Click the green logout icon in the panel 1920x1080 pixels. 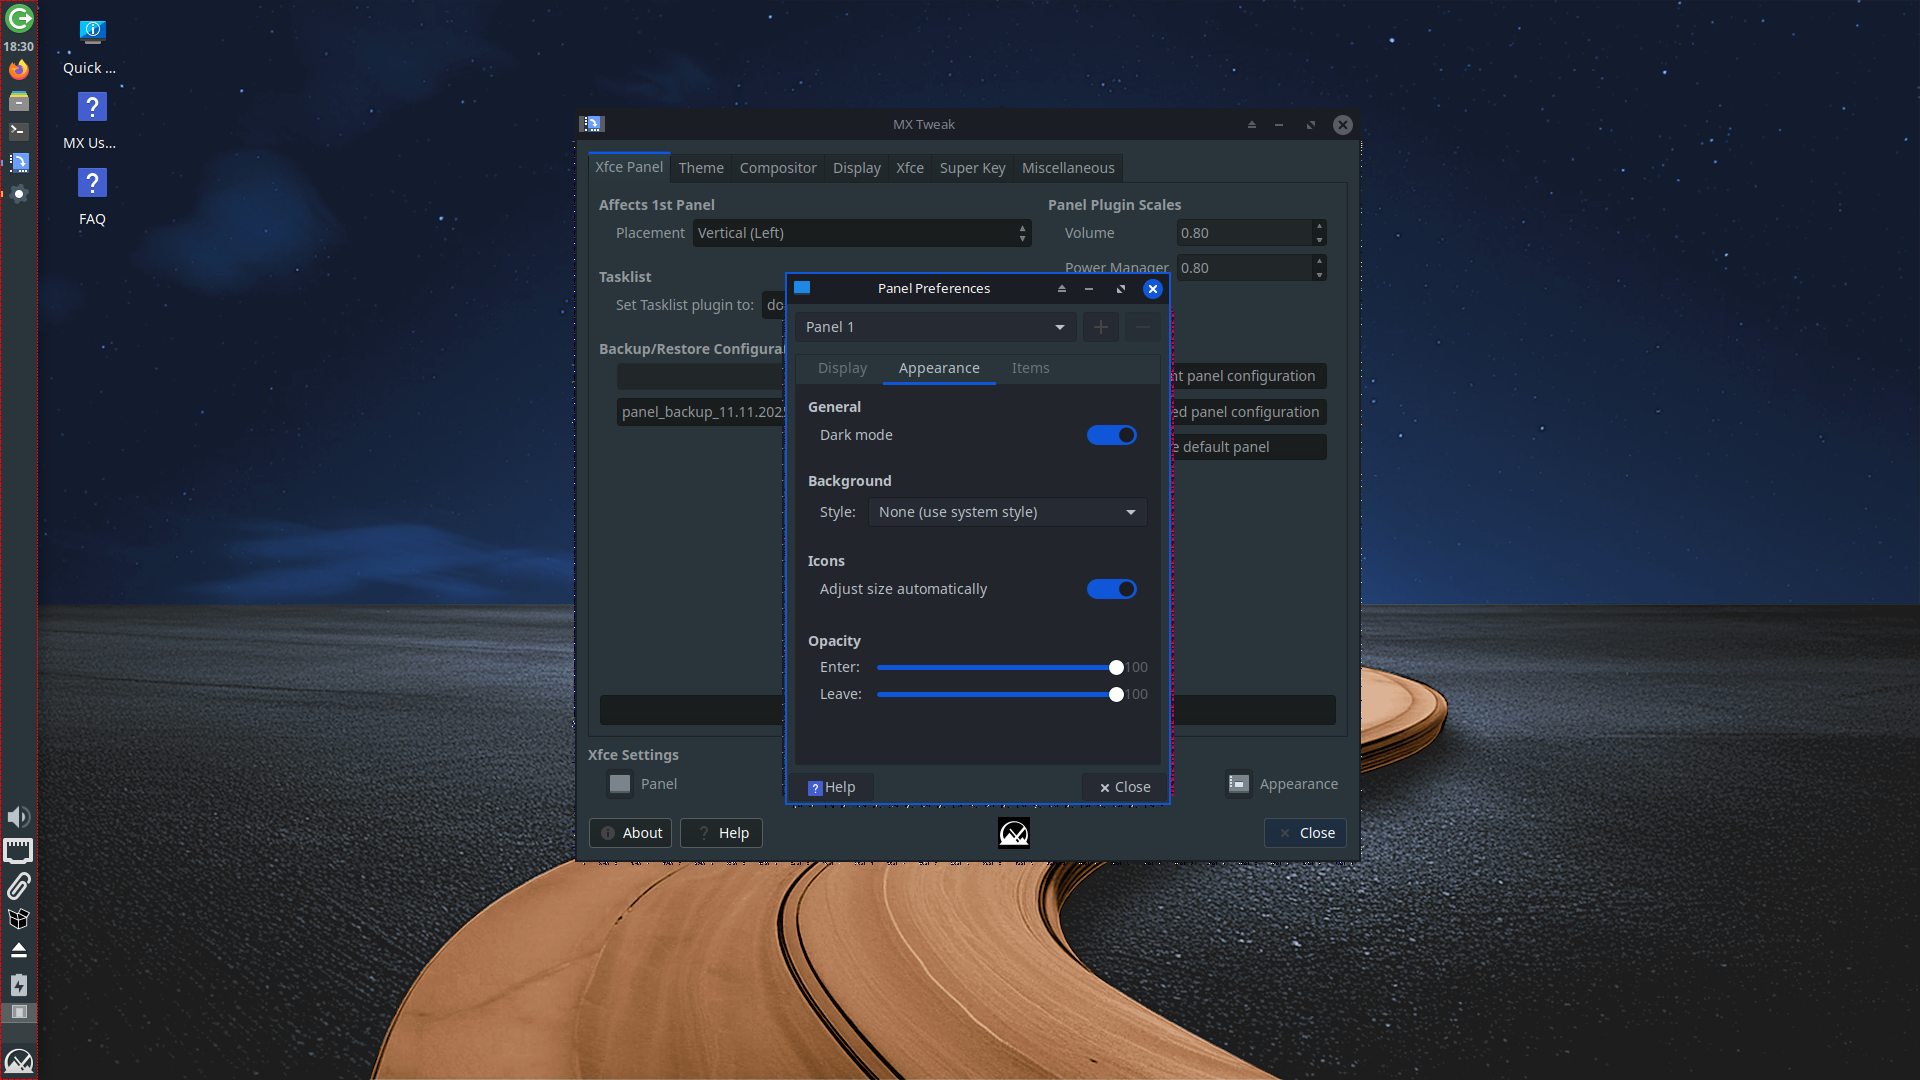[19, 18]
